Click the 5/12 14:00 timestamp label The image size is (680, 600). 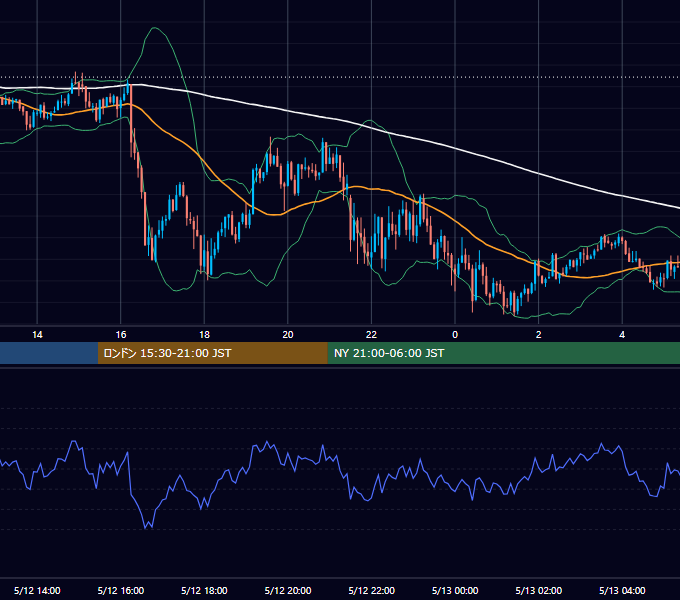(x=37, y=590)
